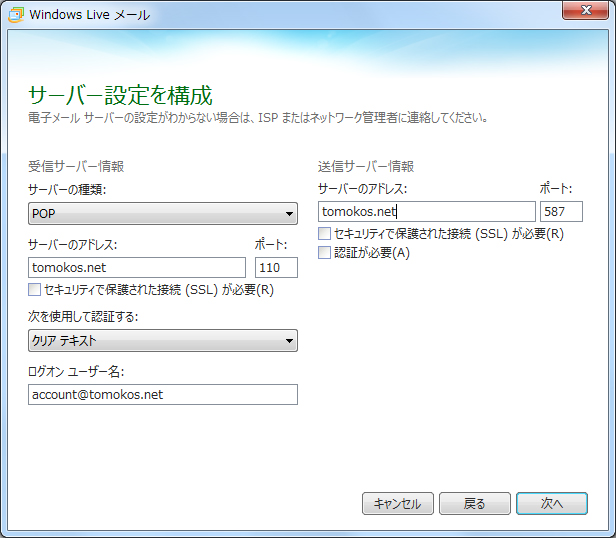
Task: Click the ISP help description text
Action: coord(258,118)
